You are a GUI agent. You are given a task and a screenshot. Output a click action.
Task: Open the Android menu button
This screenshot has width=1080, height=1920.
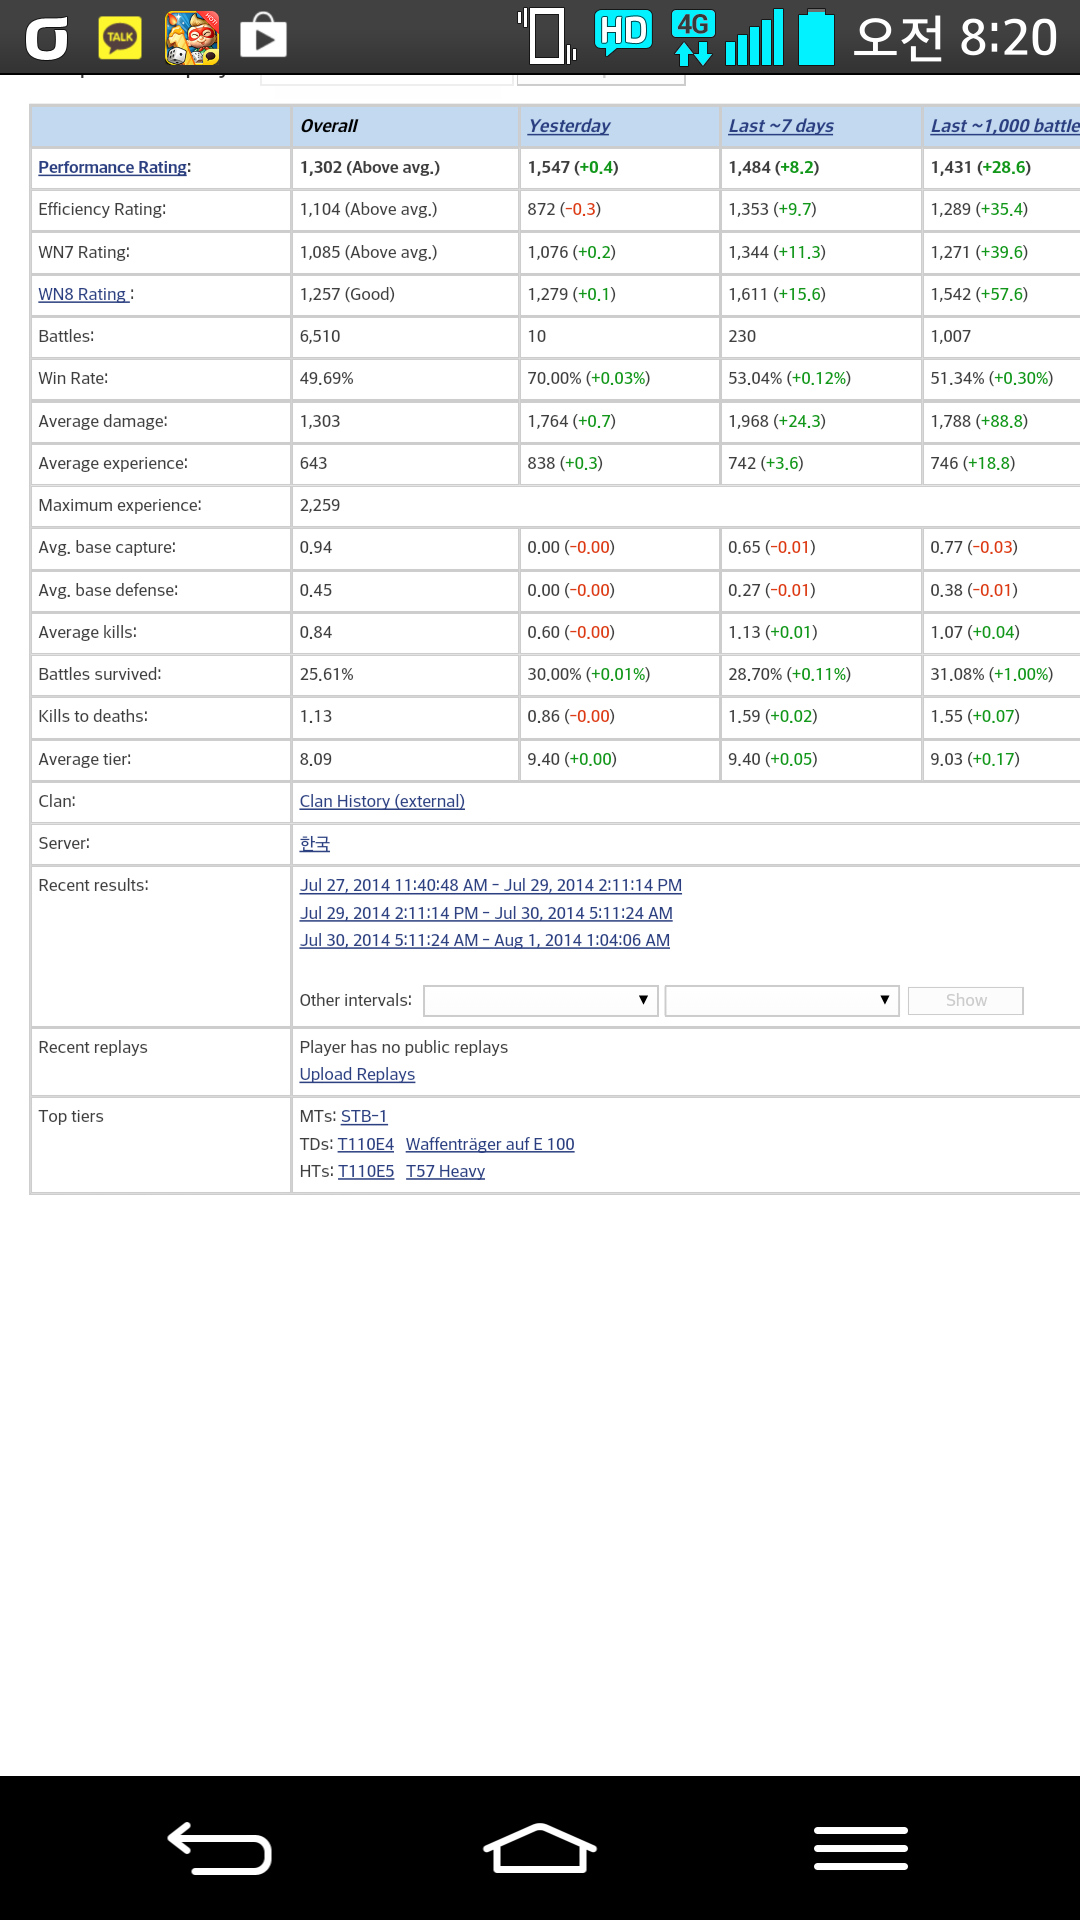860,1848
